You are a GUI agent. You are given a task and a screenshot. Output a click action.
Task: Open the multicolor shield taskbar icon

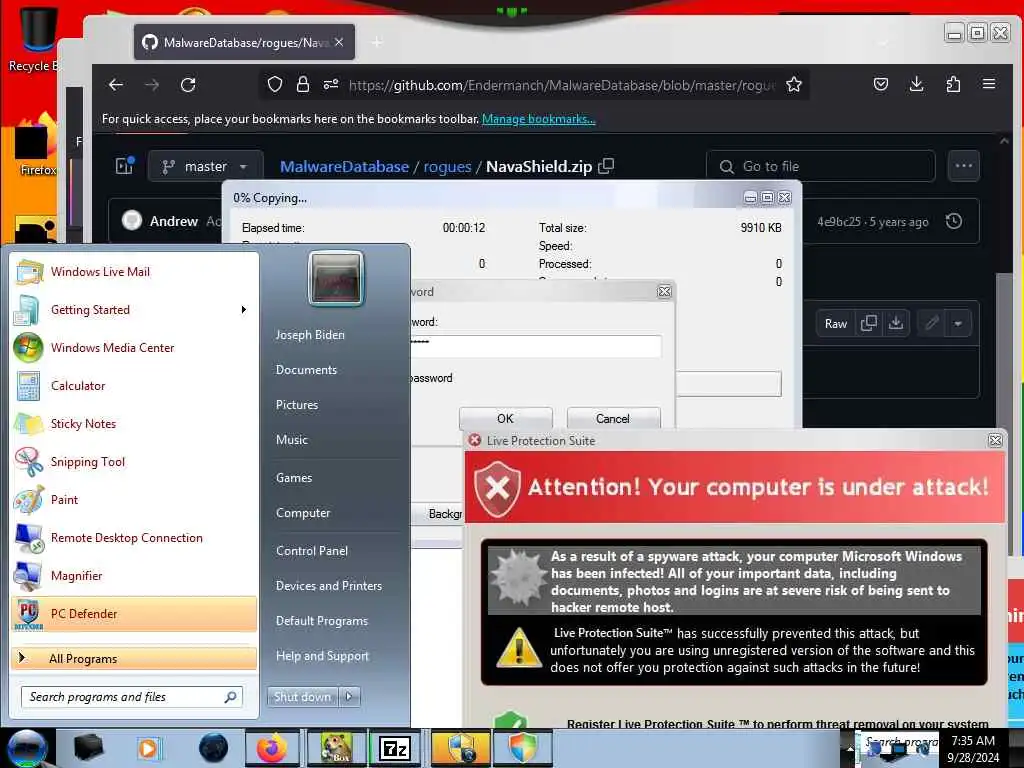pyautogui.click(x=522, y=748)
